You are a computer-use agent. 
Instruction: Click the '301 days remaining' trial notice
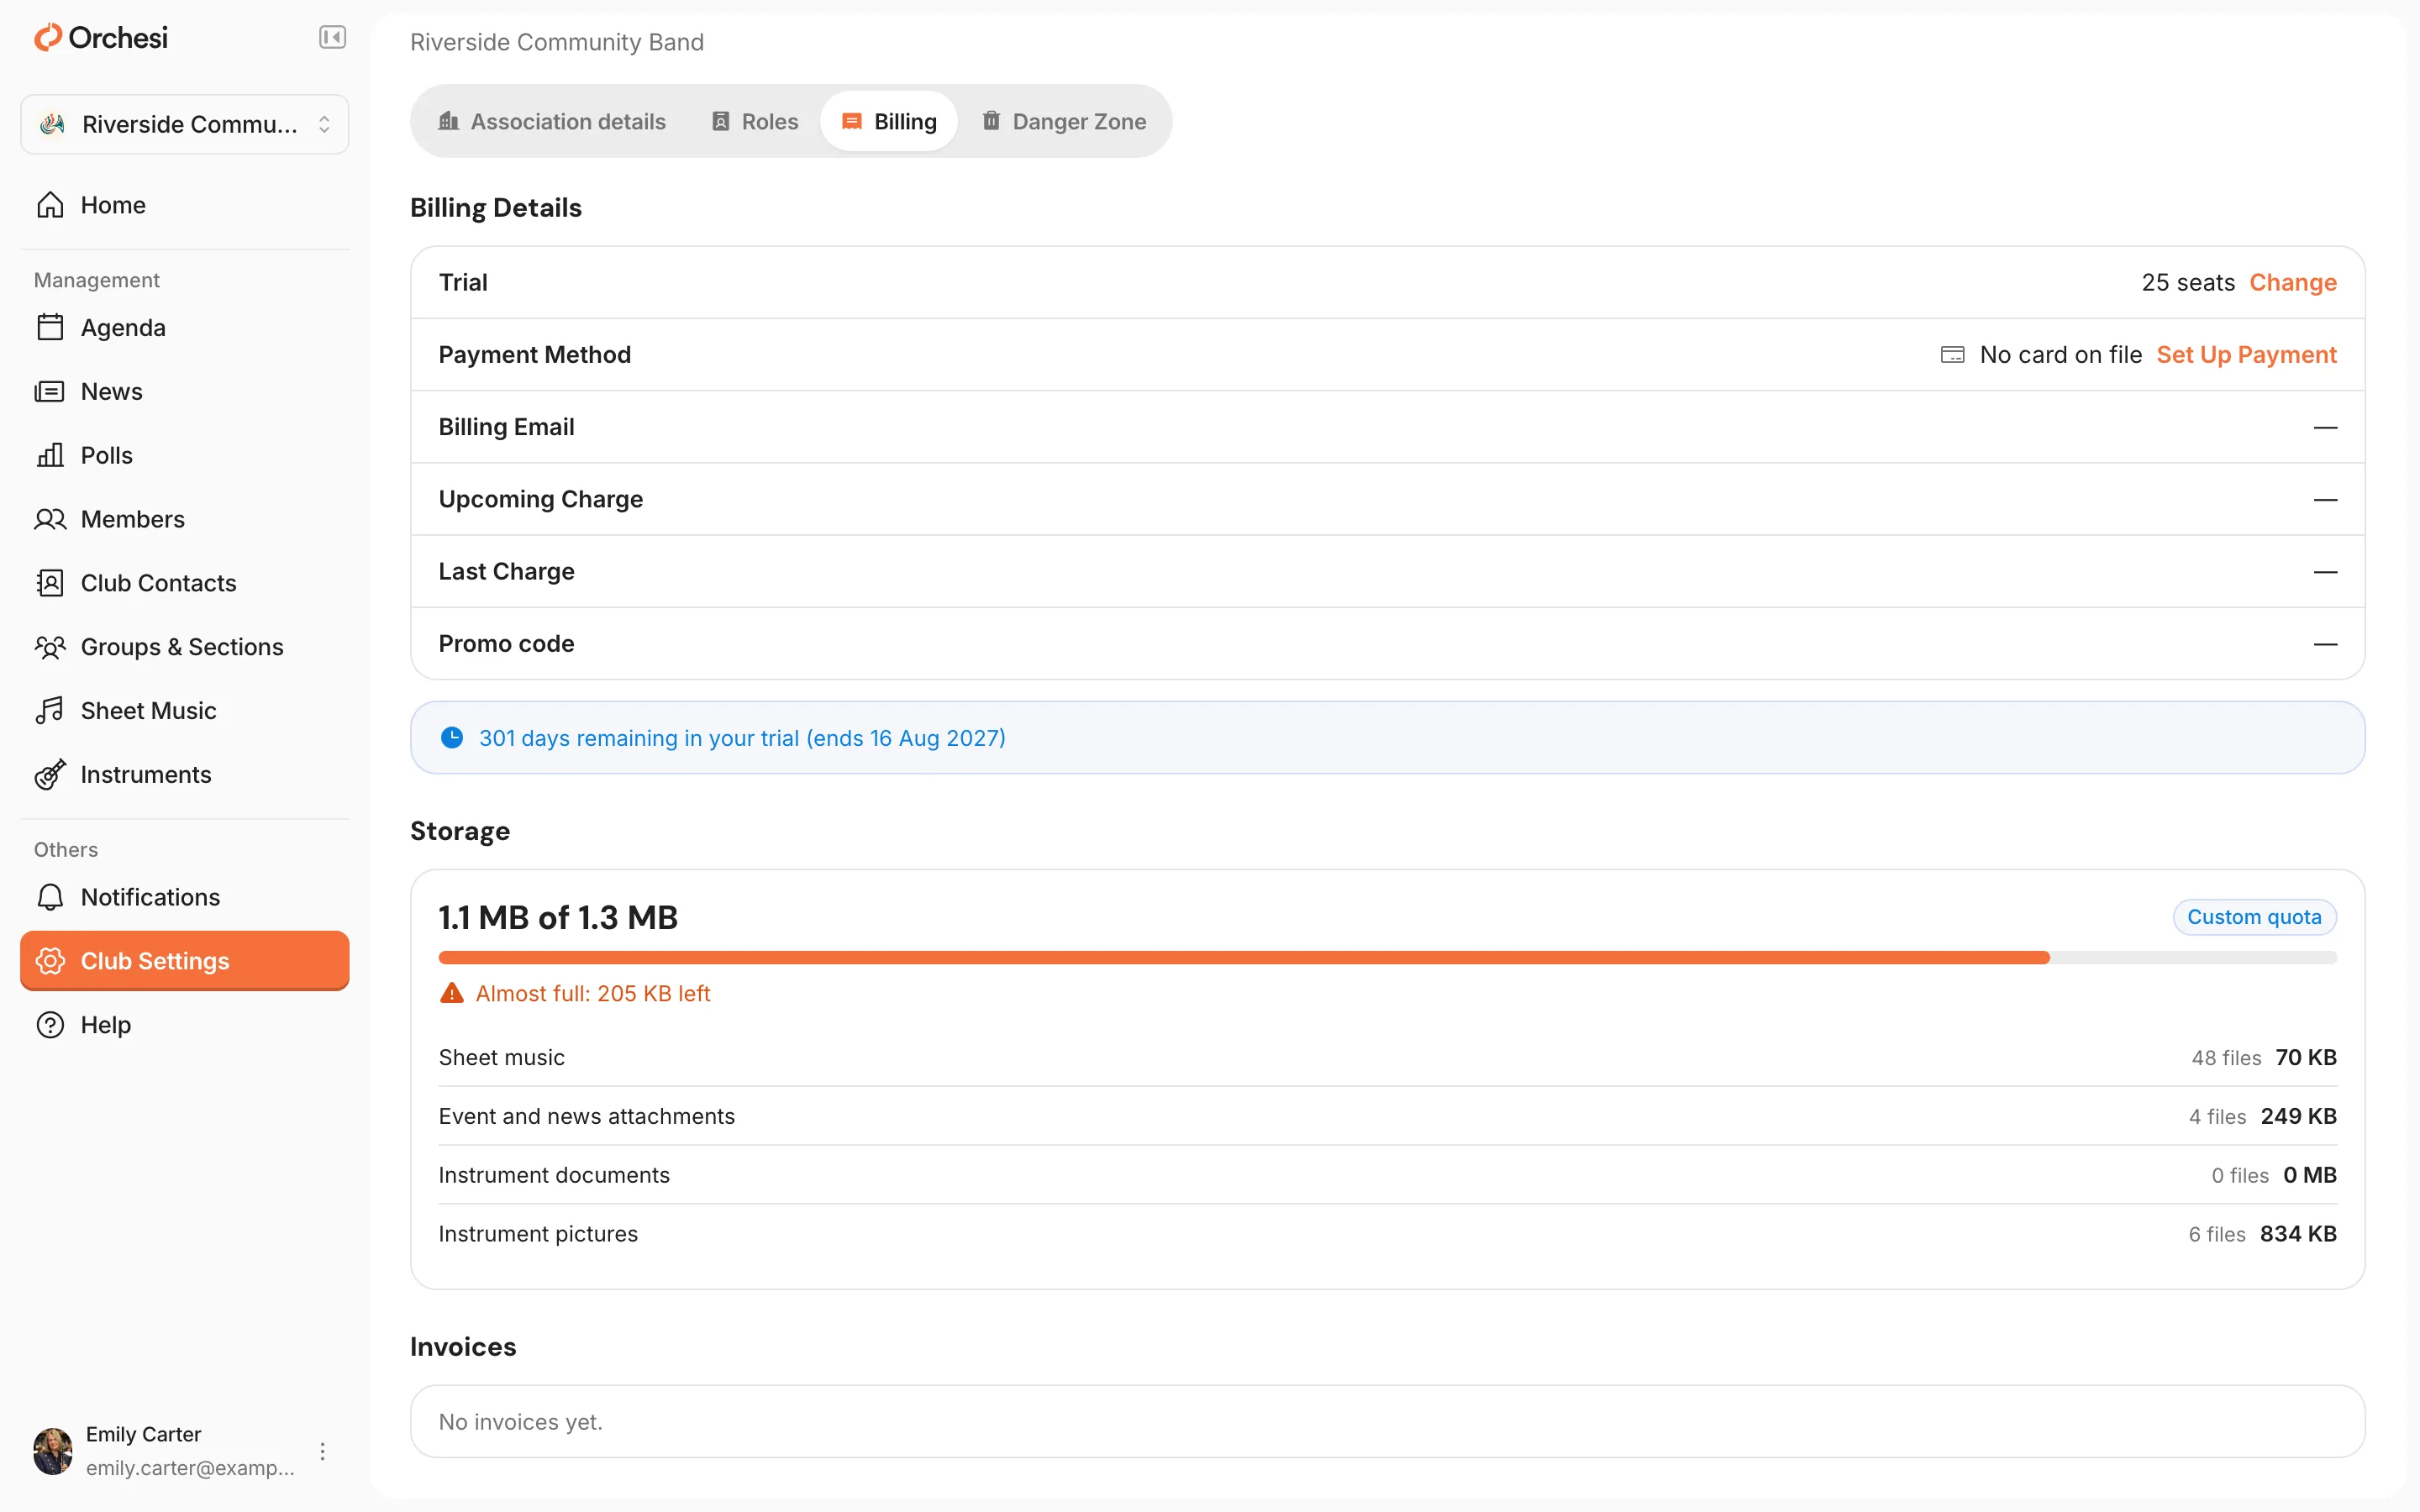[x=1387, y=738]
